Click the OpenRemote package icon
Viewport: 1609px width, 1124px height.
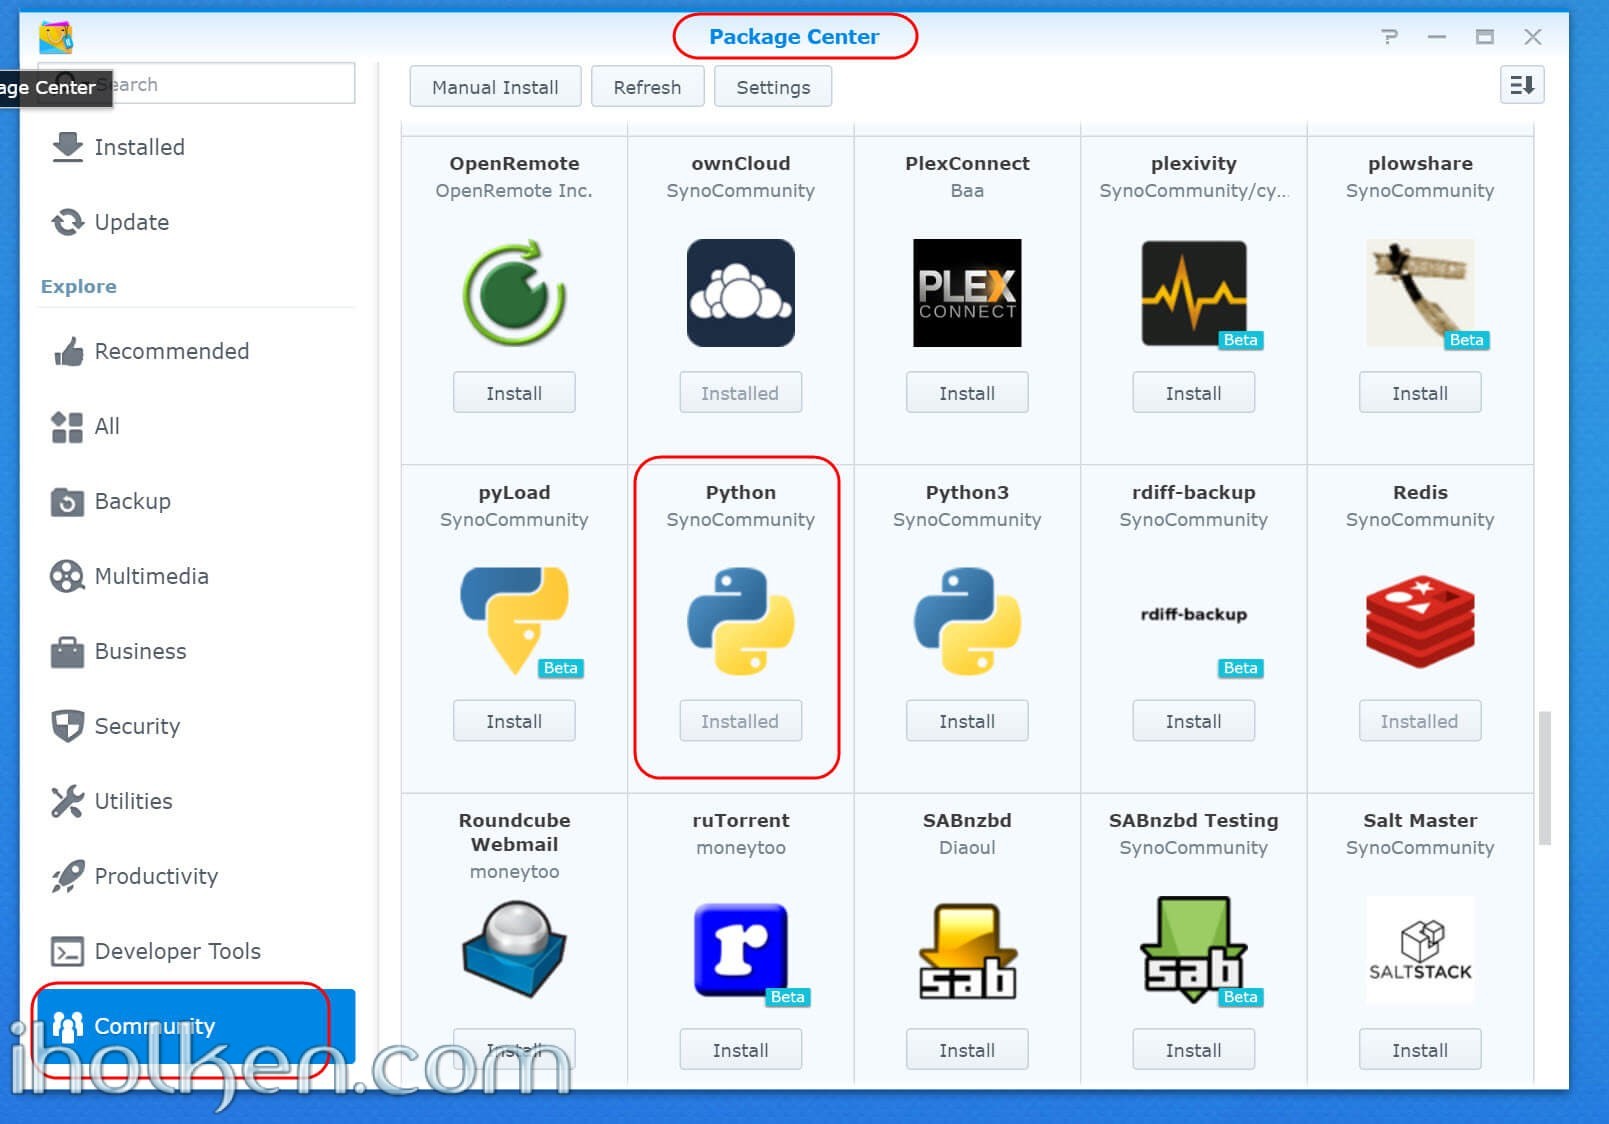pos(514,293)
